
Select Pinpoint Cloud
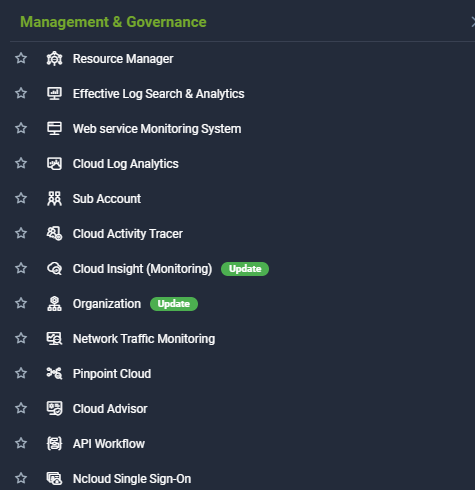click(x=112, y=374)
